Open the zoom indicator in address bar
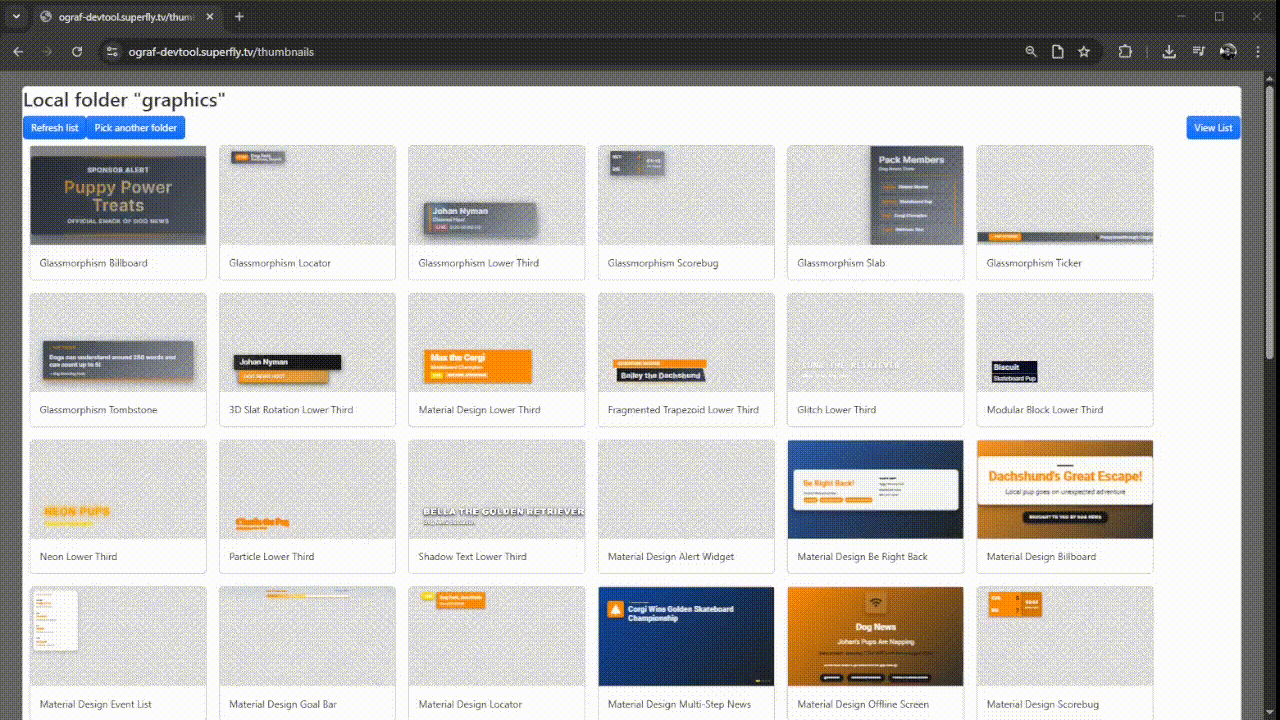The height and width of the screenshot is (720, 1280). pos(1031,52)
